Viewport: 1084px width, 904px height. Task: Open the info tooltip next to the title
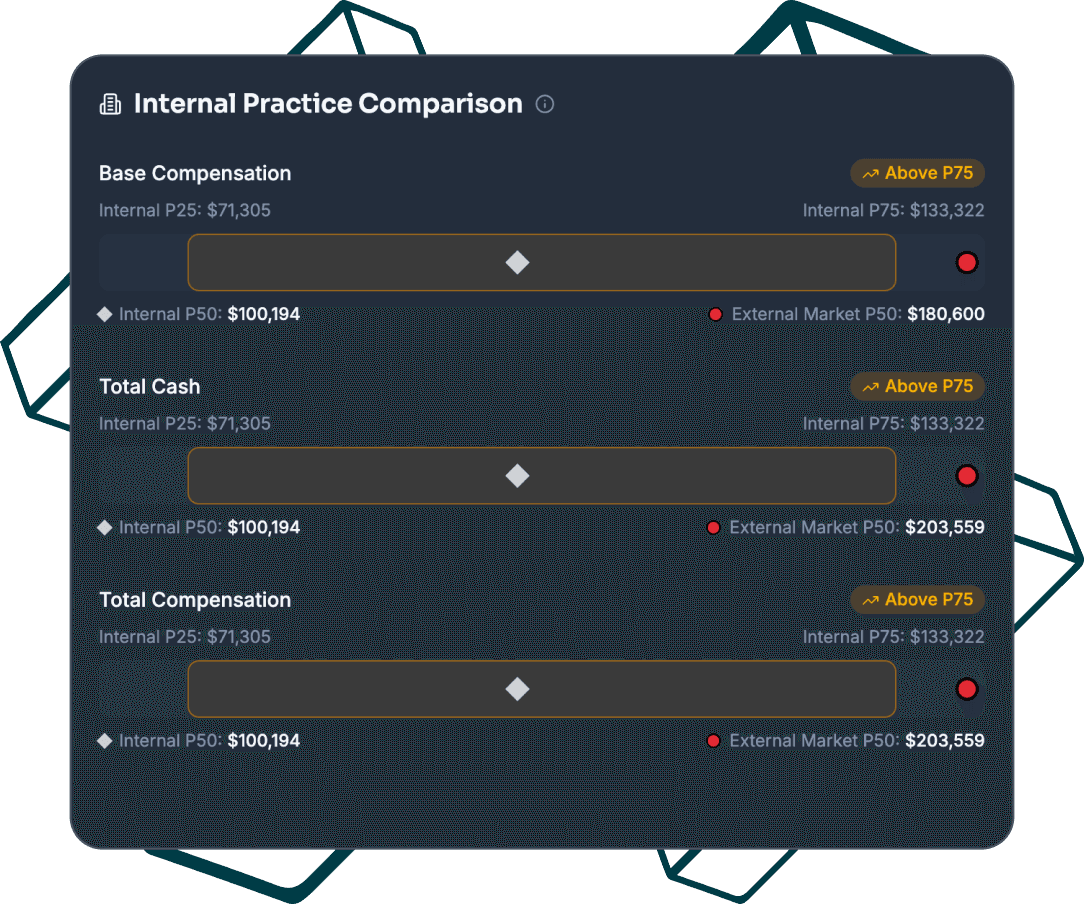pyautogui.click(x=545, y=104)
